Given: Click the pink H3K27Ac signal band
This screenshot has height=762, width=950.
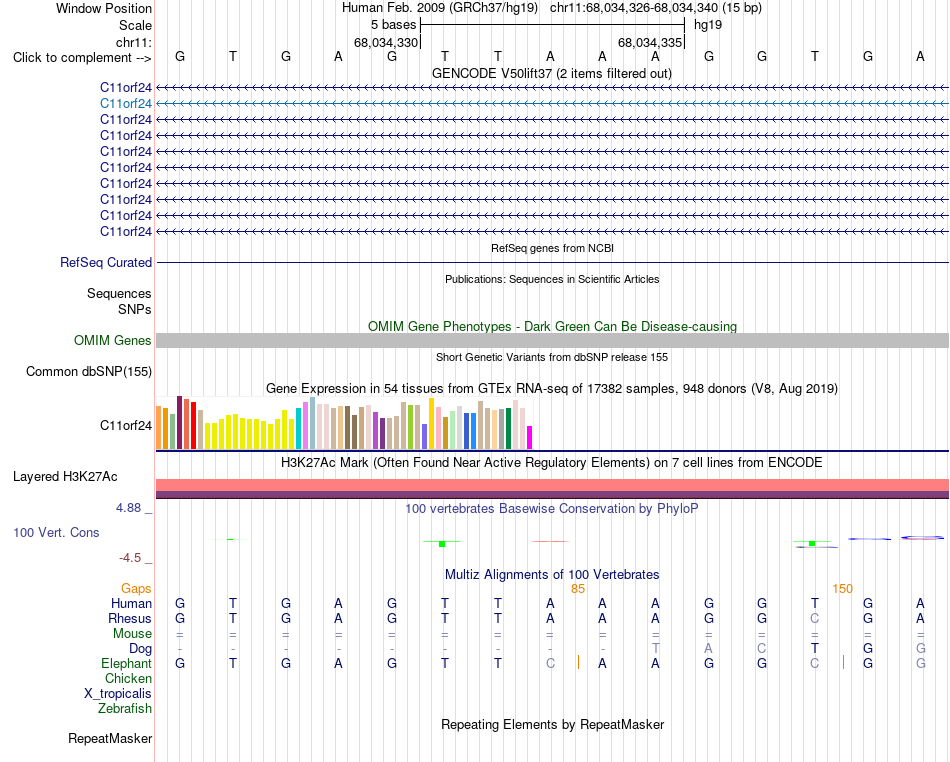Looking at the screenshot, I should coord(552,485).
